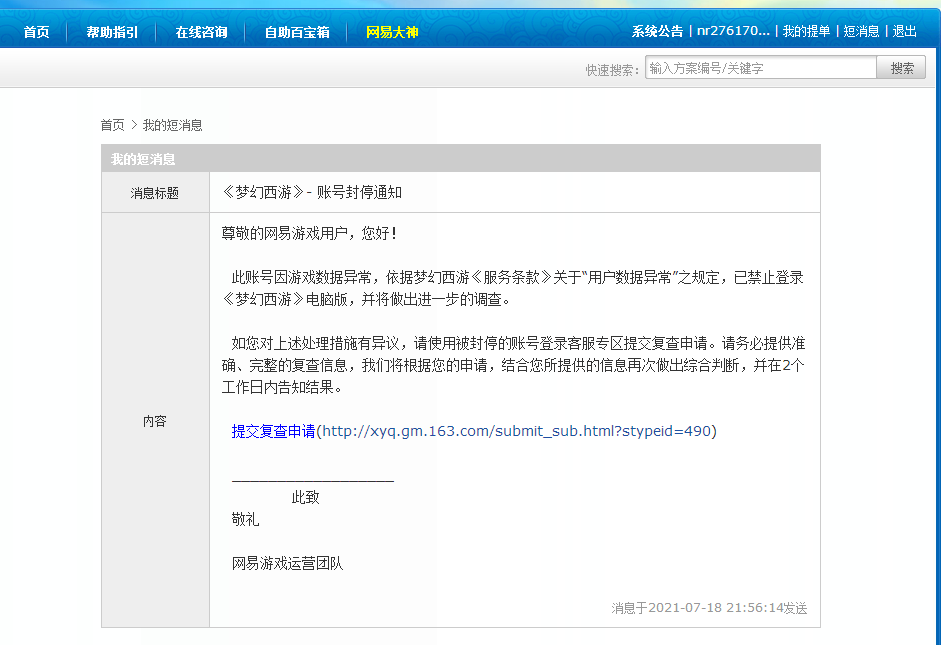Go to 在线咨询 in the top navigation
This screenshot has height=645, width=941.
click(202, 32)
